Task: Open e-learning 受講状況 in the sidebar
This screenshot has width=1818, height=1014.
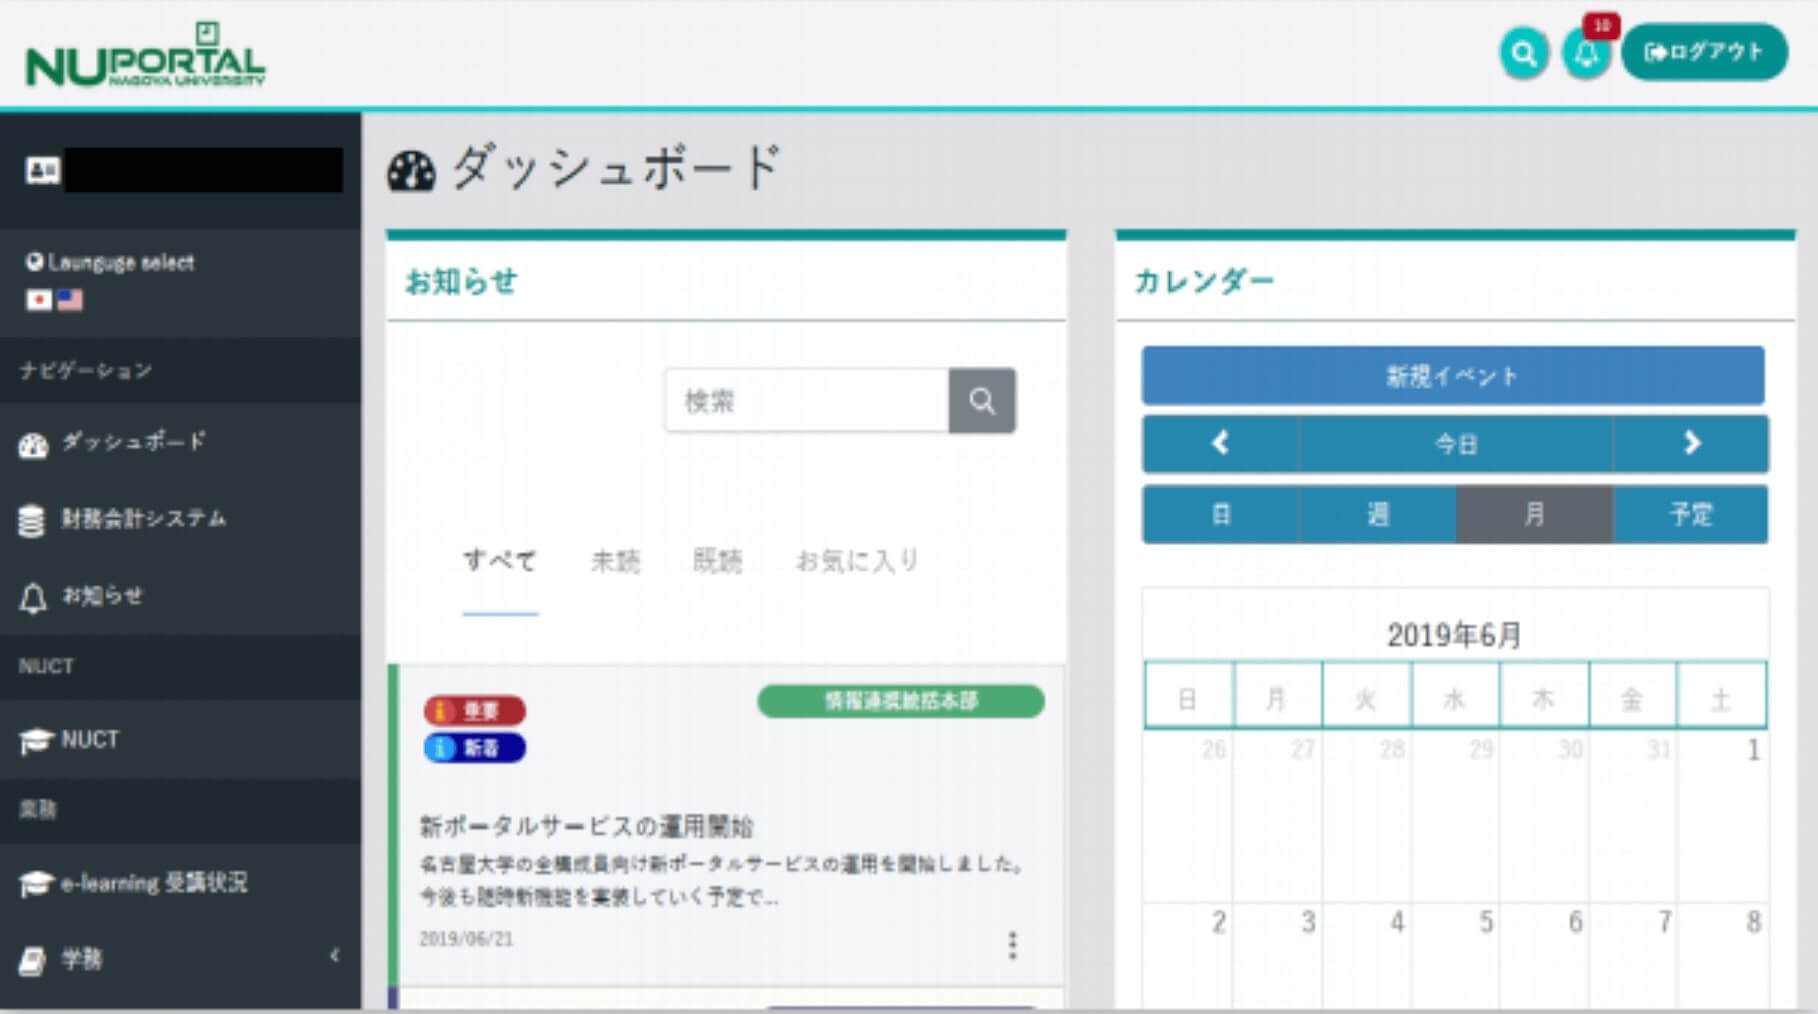Action: (154, 882)
